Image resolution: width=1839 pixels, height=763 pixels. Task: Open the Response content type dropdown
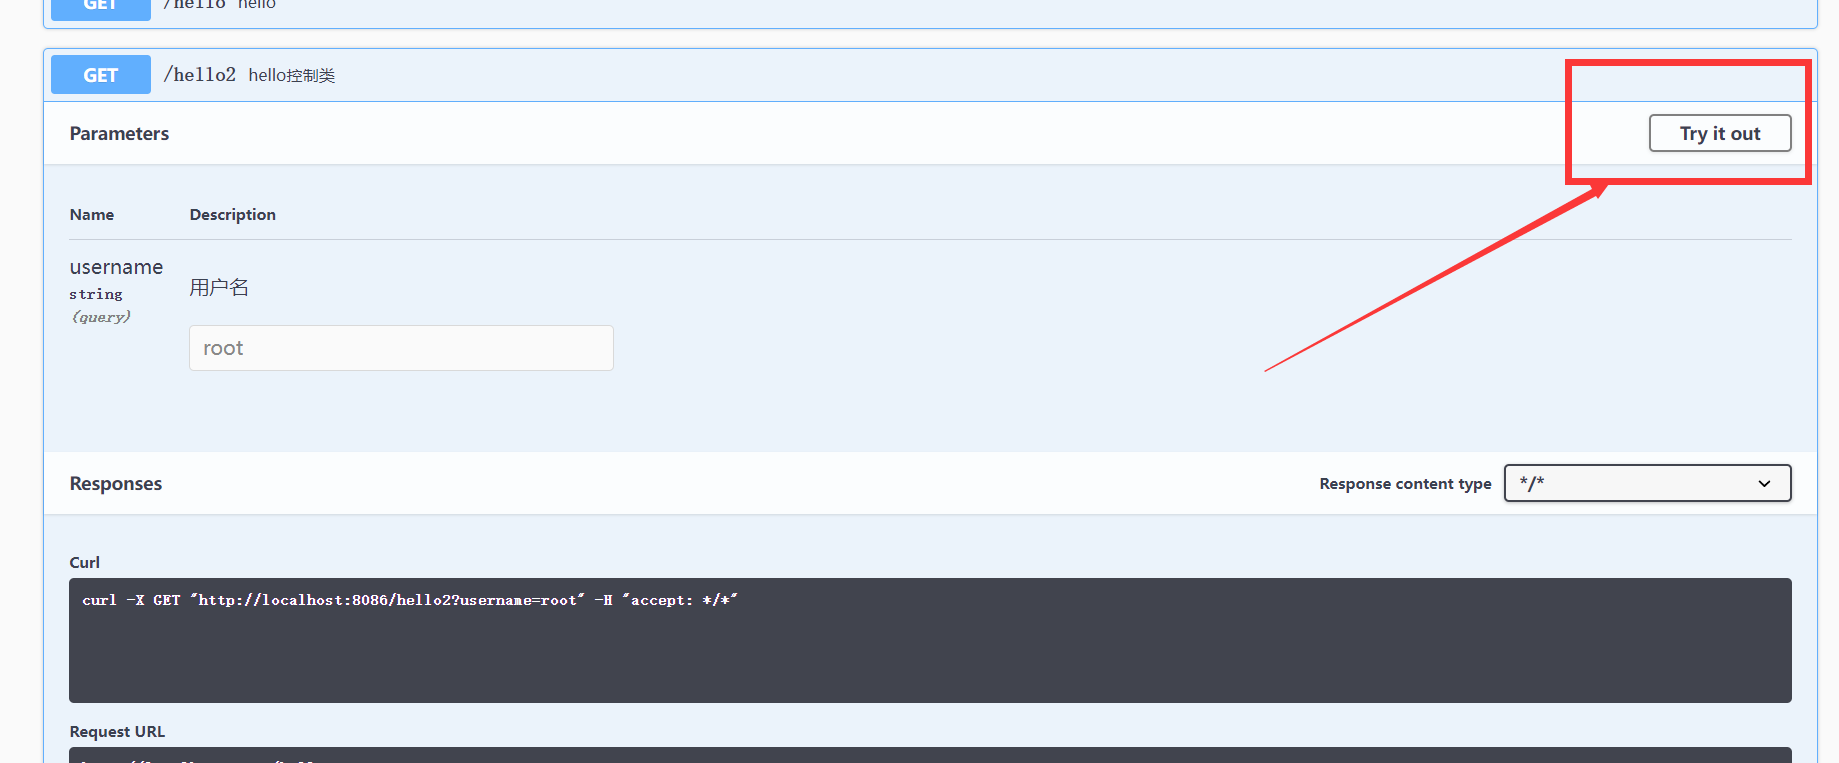point(1647,483)
